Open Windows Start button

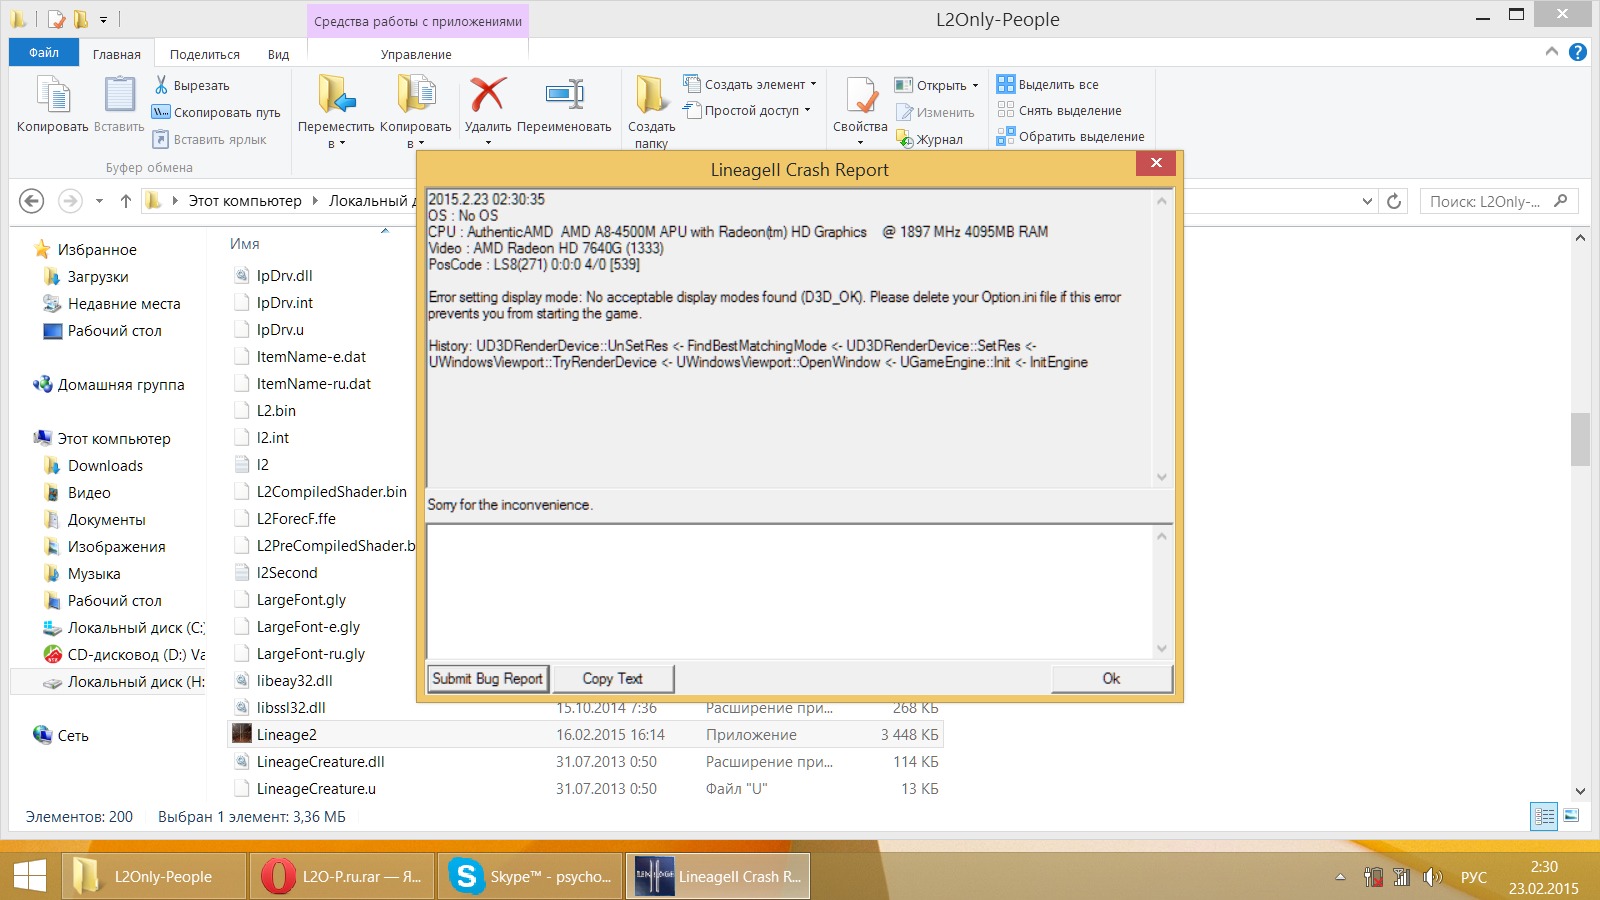(x=30, y=876)
